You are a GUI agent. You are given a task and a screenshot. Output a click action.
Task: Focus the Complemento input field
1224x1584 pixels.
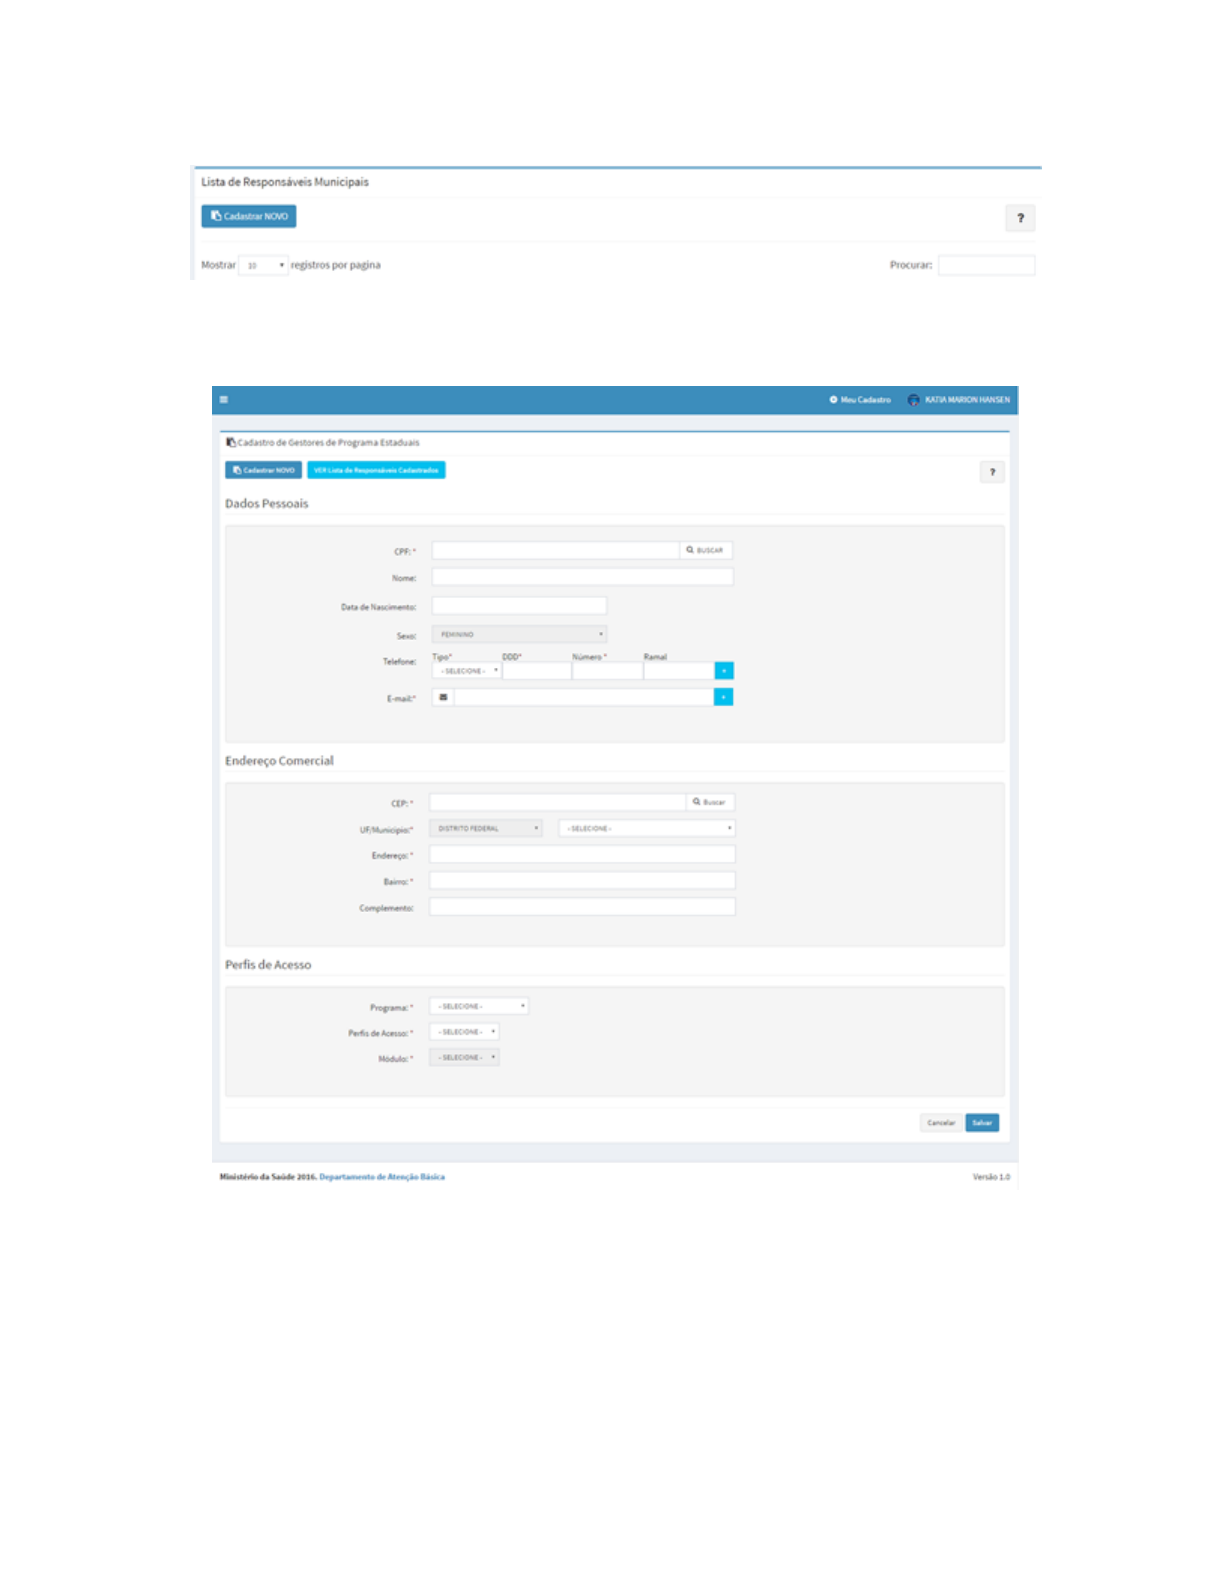pyautogui.click(x=583, y=906)
